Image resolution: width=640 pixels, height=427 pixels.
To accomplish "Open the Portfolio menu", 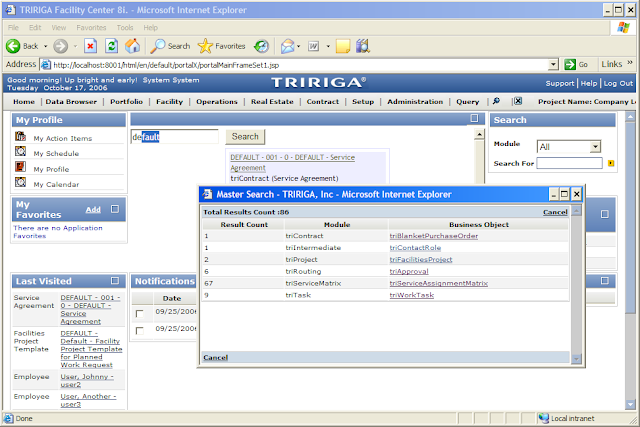I will click(x=126, y=102).
